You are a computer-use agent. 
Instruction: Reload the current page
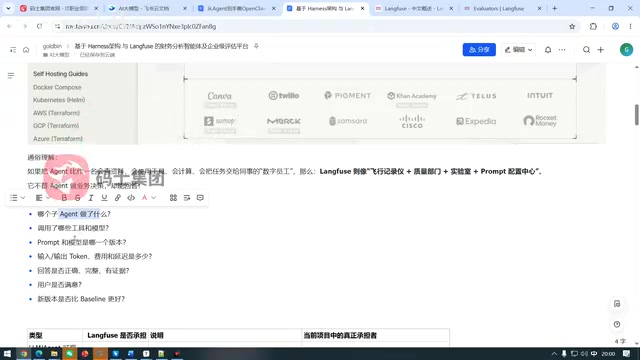pyautogui.click(x=39, y=27)
